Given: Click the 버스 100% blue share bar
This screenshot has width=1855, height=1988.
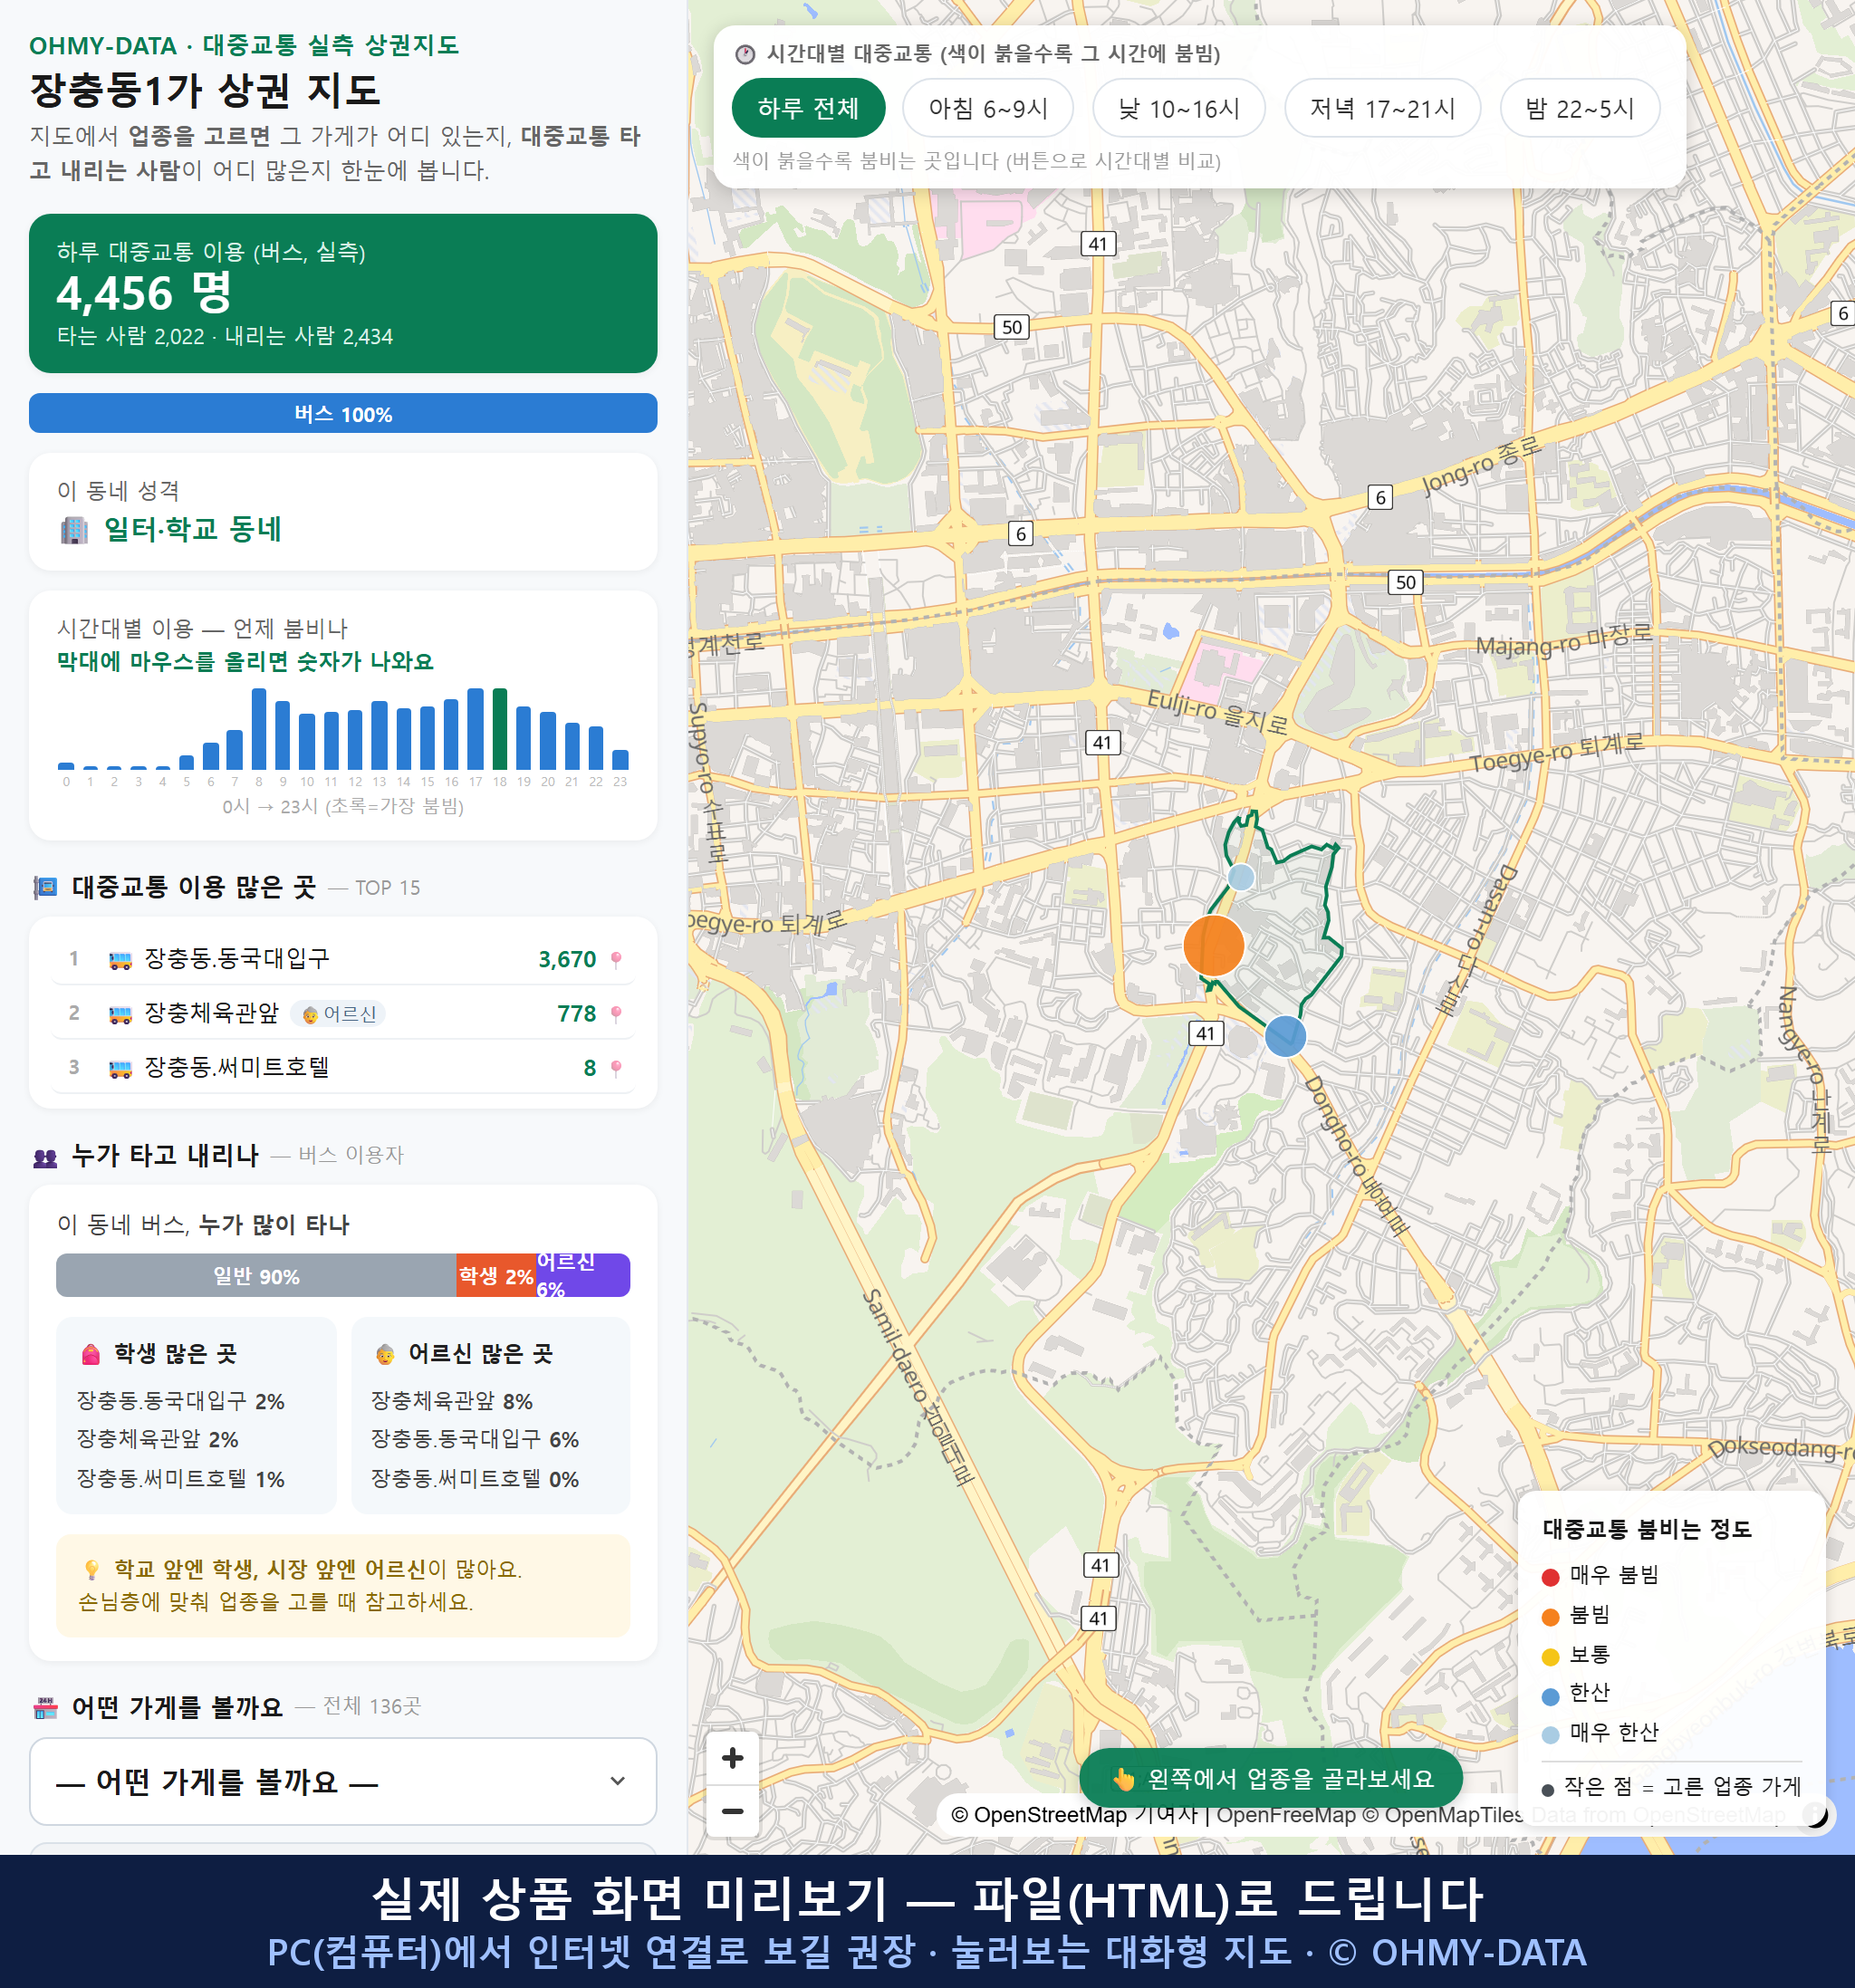Looking at the screenshot, I should tap(343, 413).
